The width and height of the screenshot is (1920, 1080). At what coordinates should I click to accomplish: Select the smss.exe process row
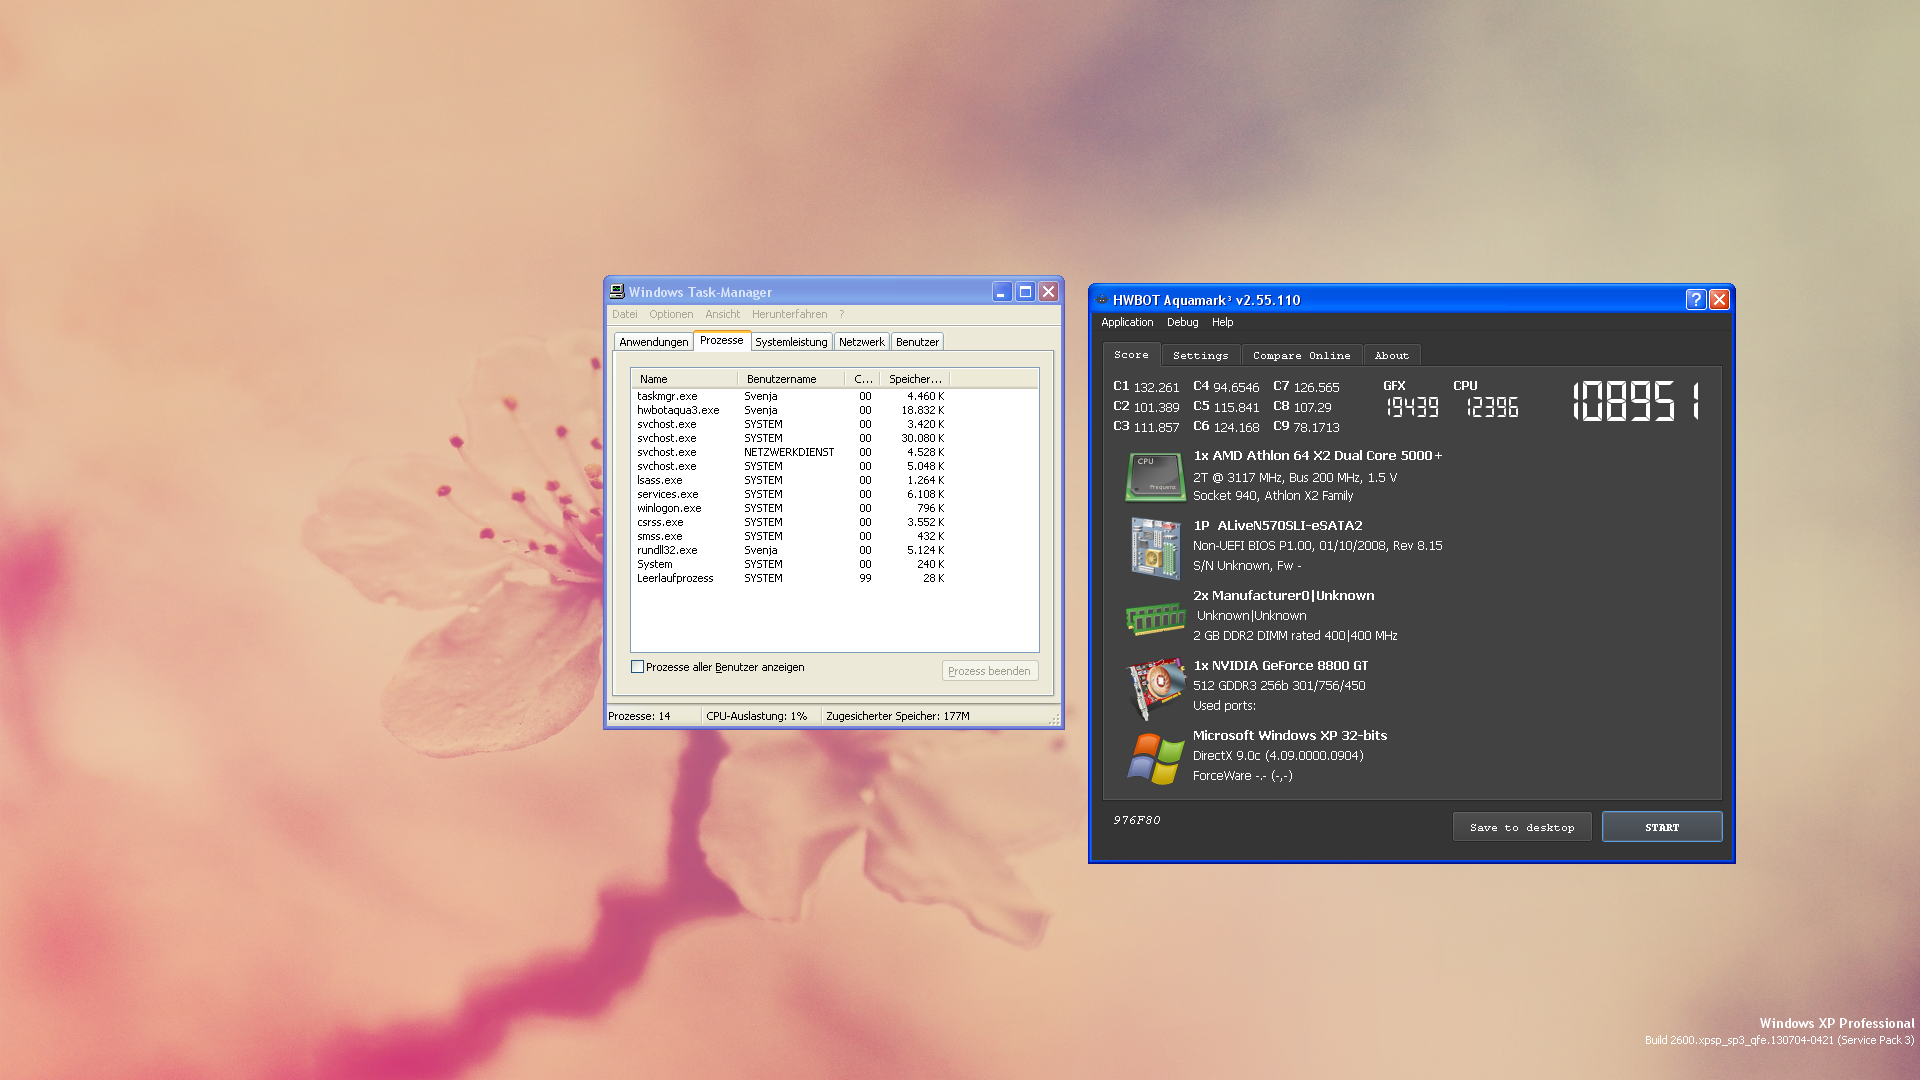pos(790,536)
